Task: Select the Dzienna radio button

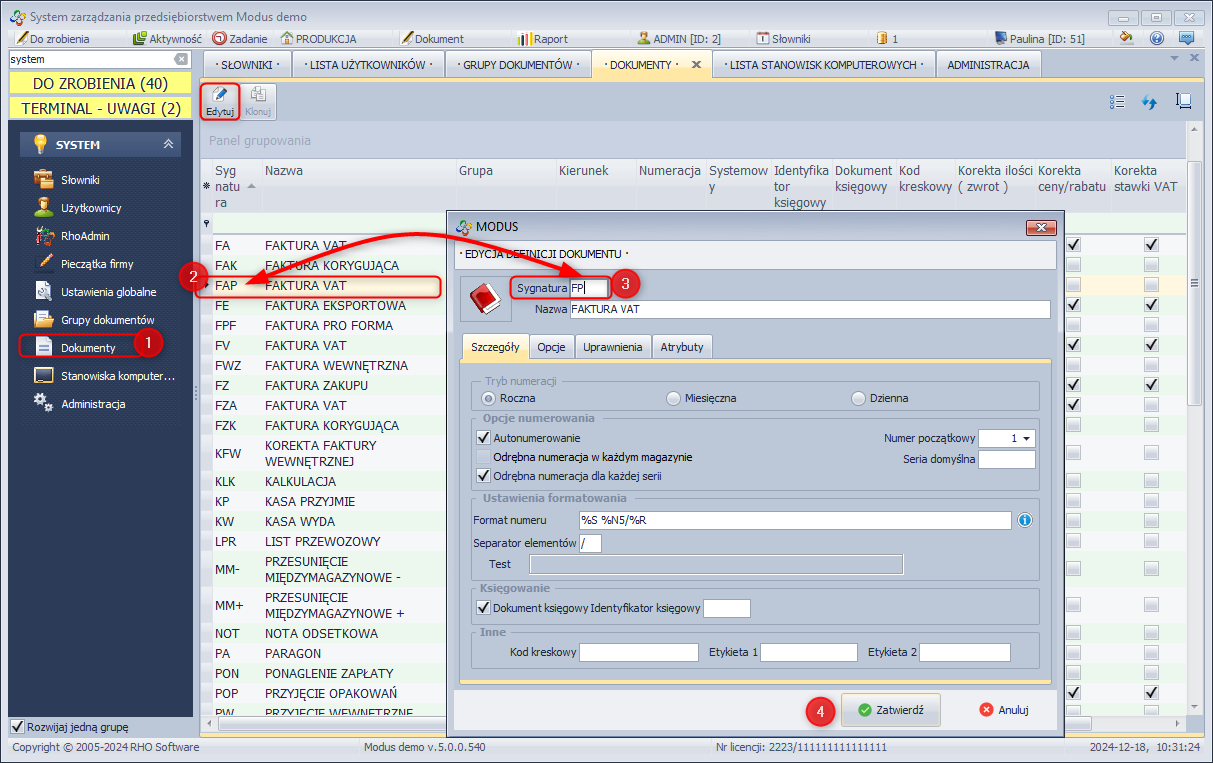Action: point(858,398)
